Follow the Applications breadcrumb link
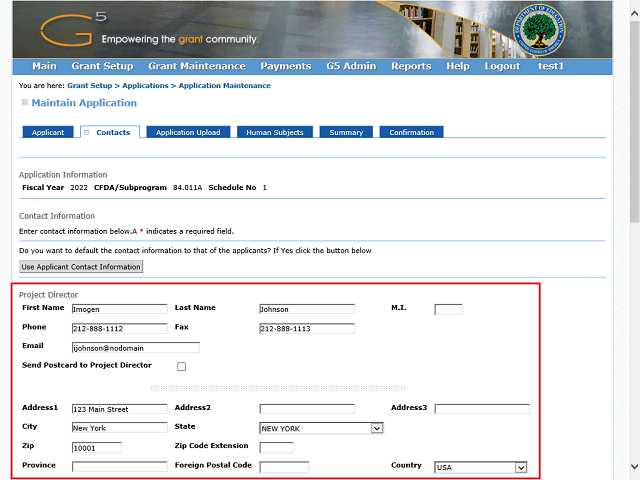Image resolution: width=640 pixels, height=480 pixels. tap(145, 85)
